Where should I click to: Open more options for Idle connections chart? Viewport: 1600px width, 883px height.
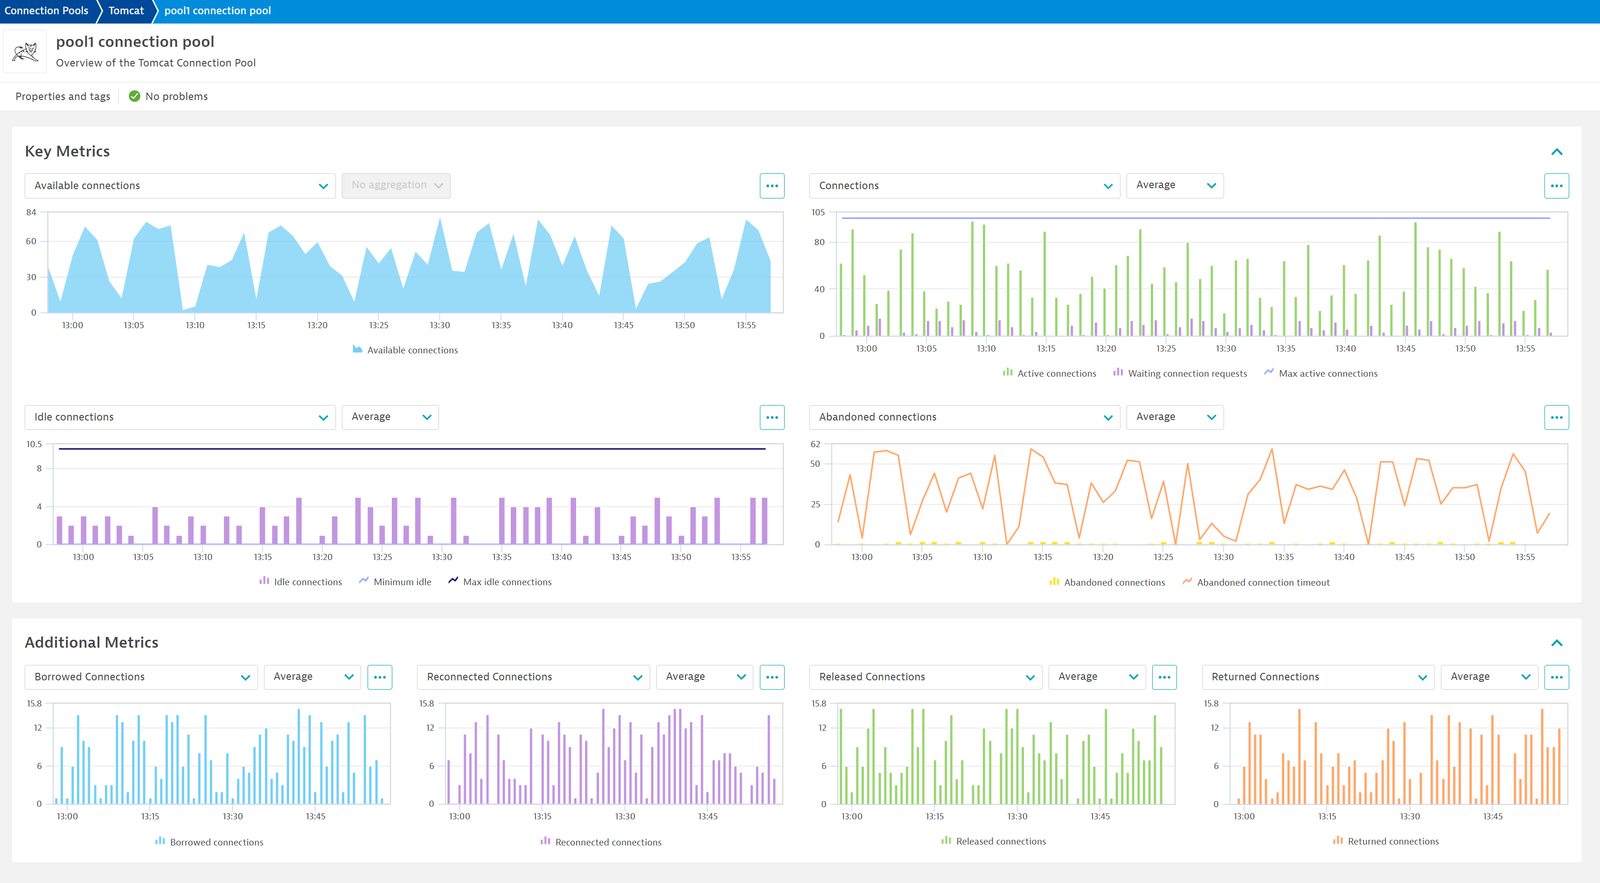click(x=772, y=417)
